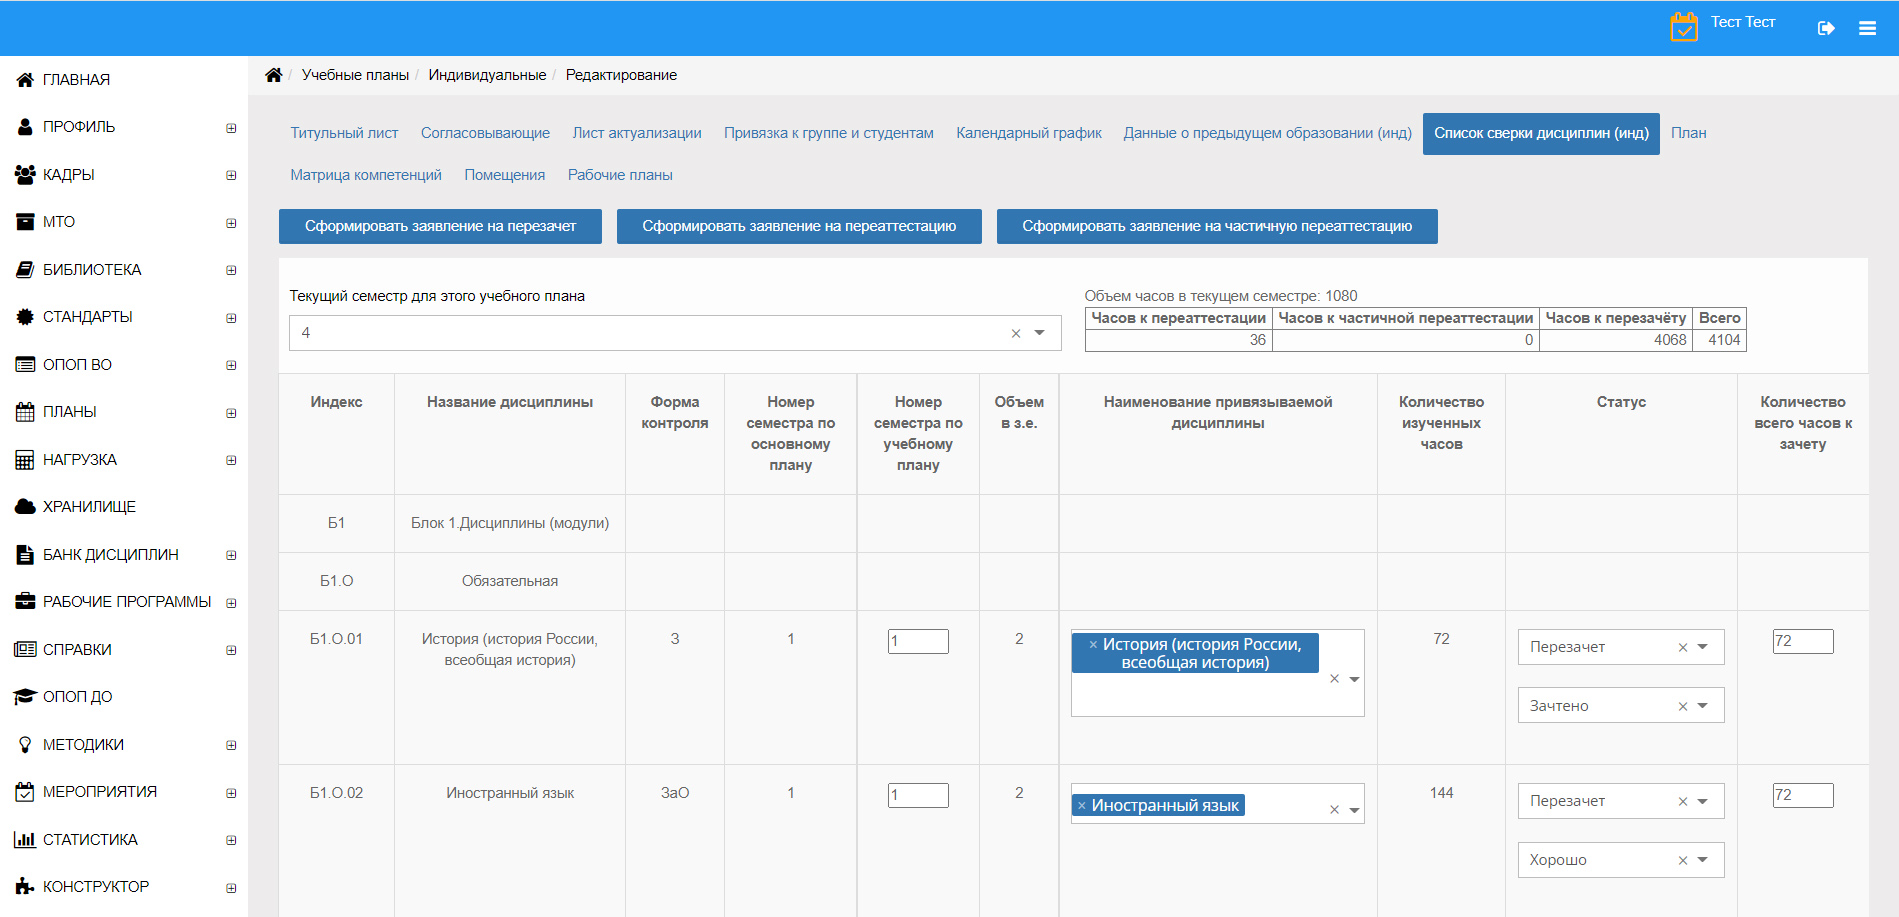Go to Индивидуальные breadcrumb link
1899x917 pixels.
point(487,75)
